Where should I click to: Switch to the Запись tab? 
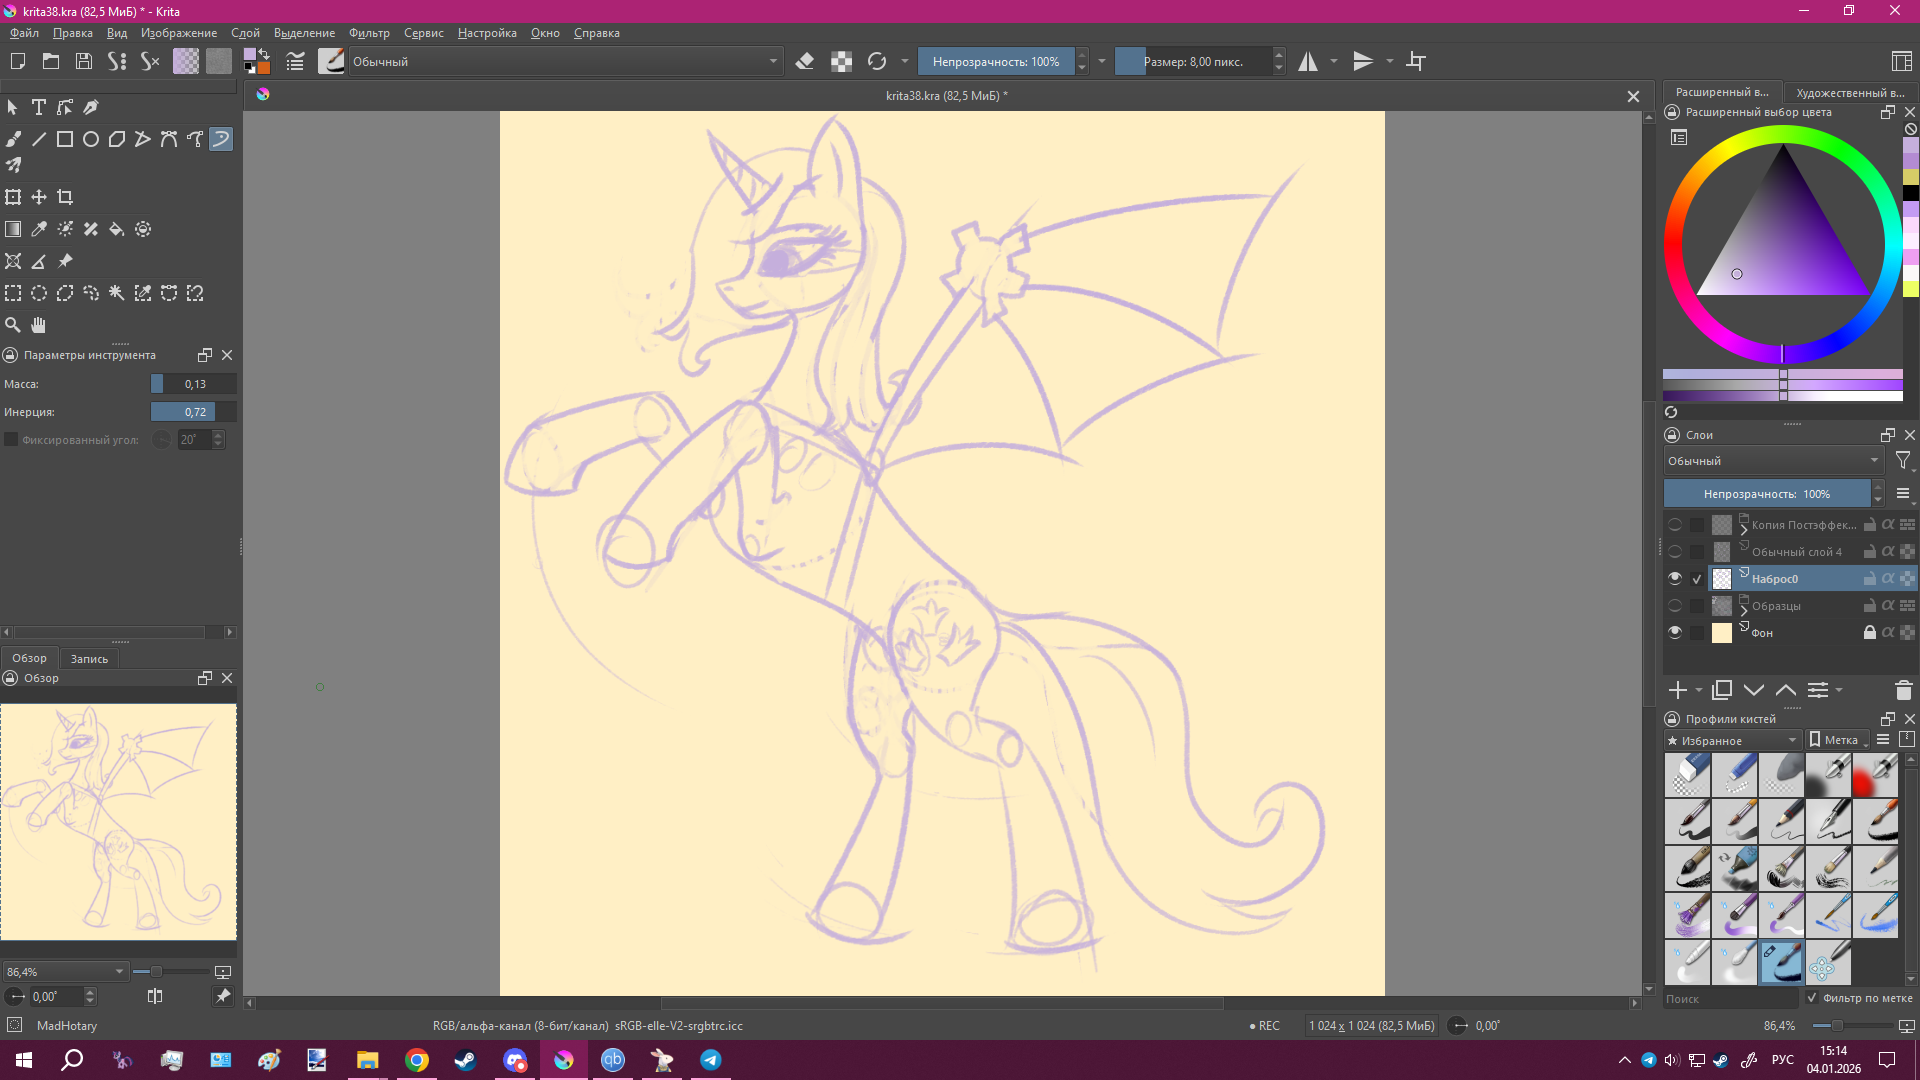[x=89, y=658]
